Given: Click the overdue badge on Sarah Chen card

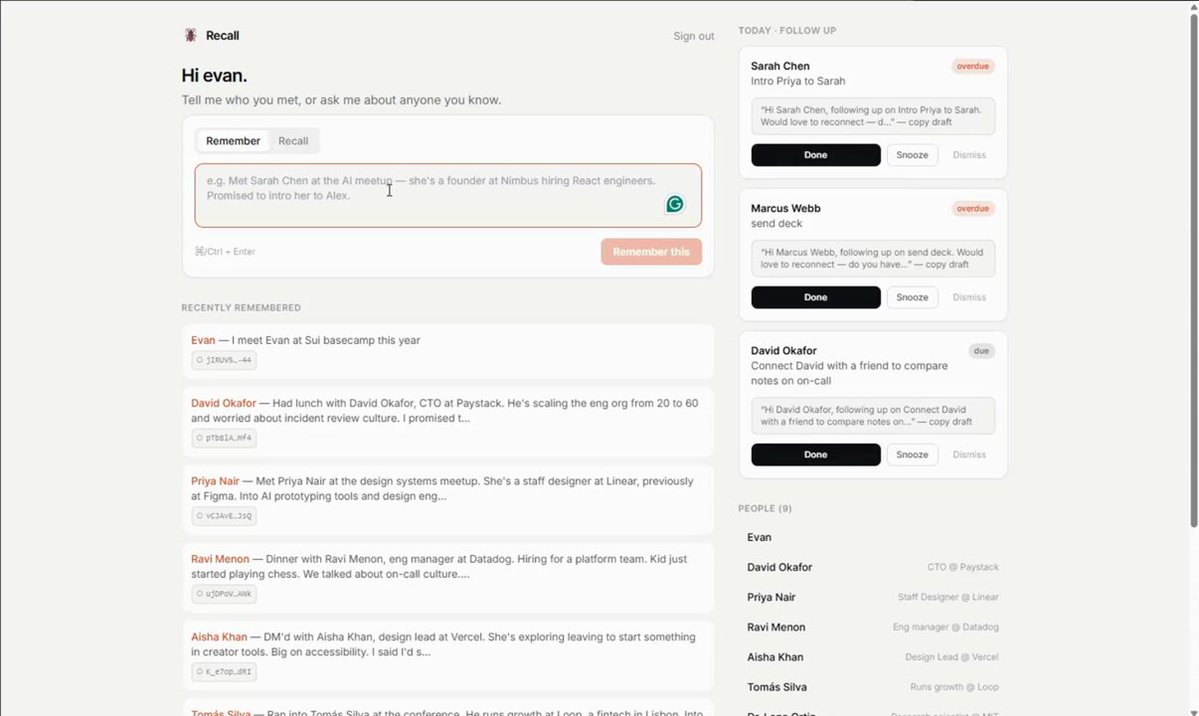Looking at the screenshot, I should point(973,66).
